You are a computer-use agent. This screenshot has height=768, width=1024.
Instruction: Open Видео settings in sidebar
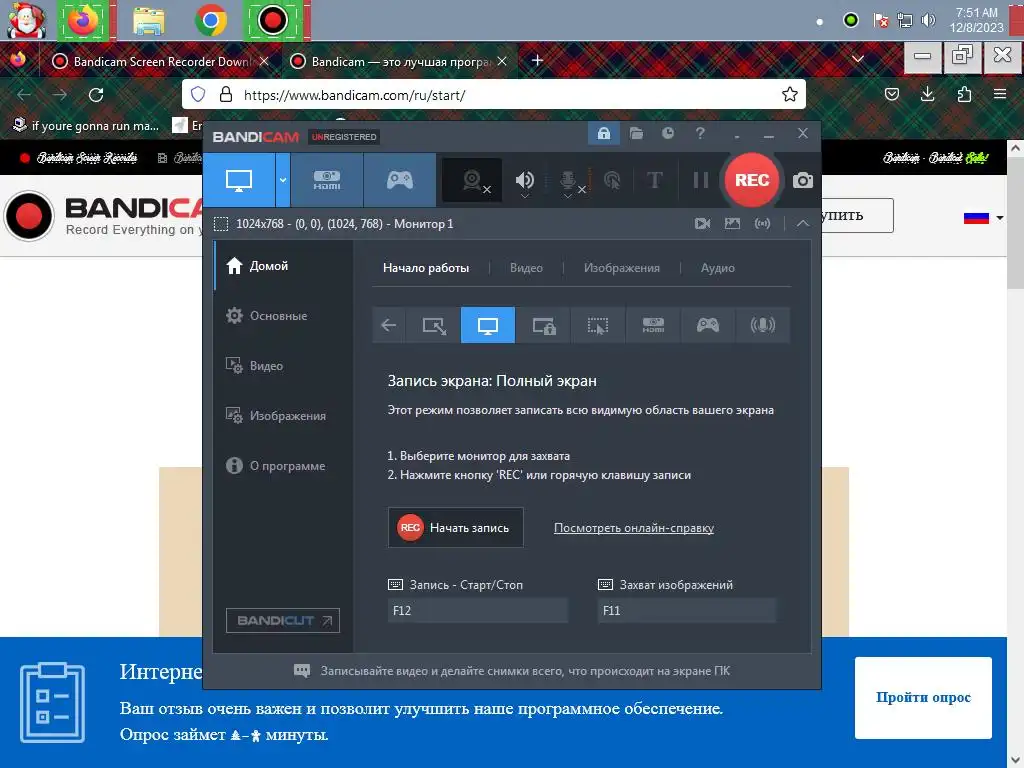coord(283,366)
